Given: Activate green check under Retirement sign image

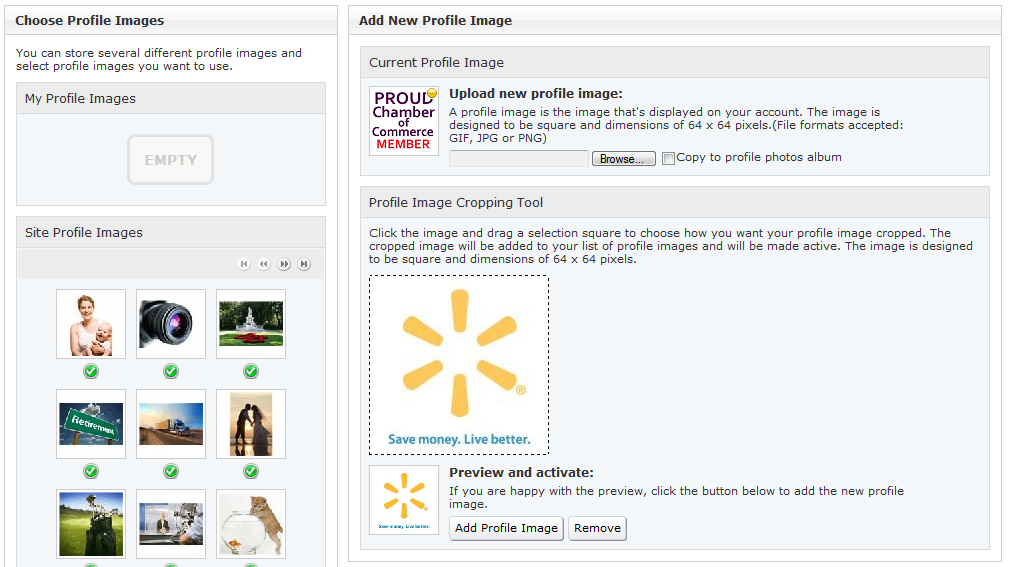Looking at the screenshot, I should tap(91, 471).
